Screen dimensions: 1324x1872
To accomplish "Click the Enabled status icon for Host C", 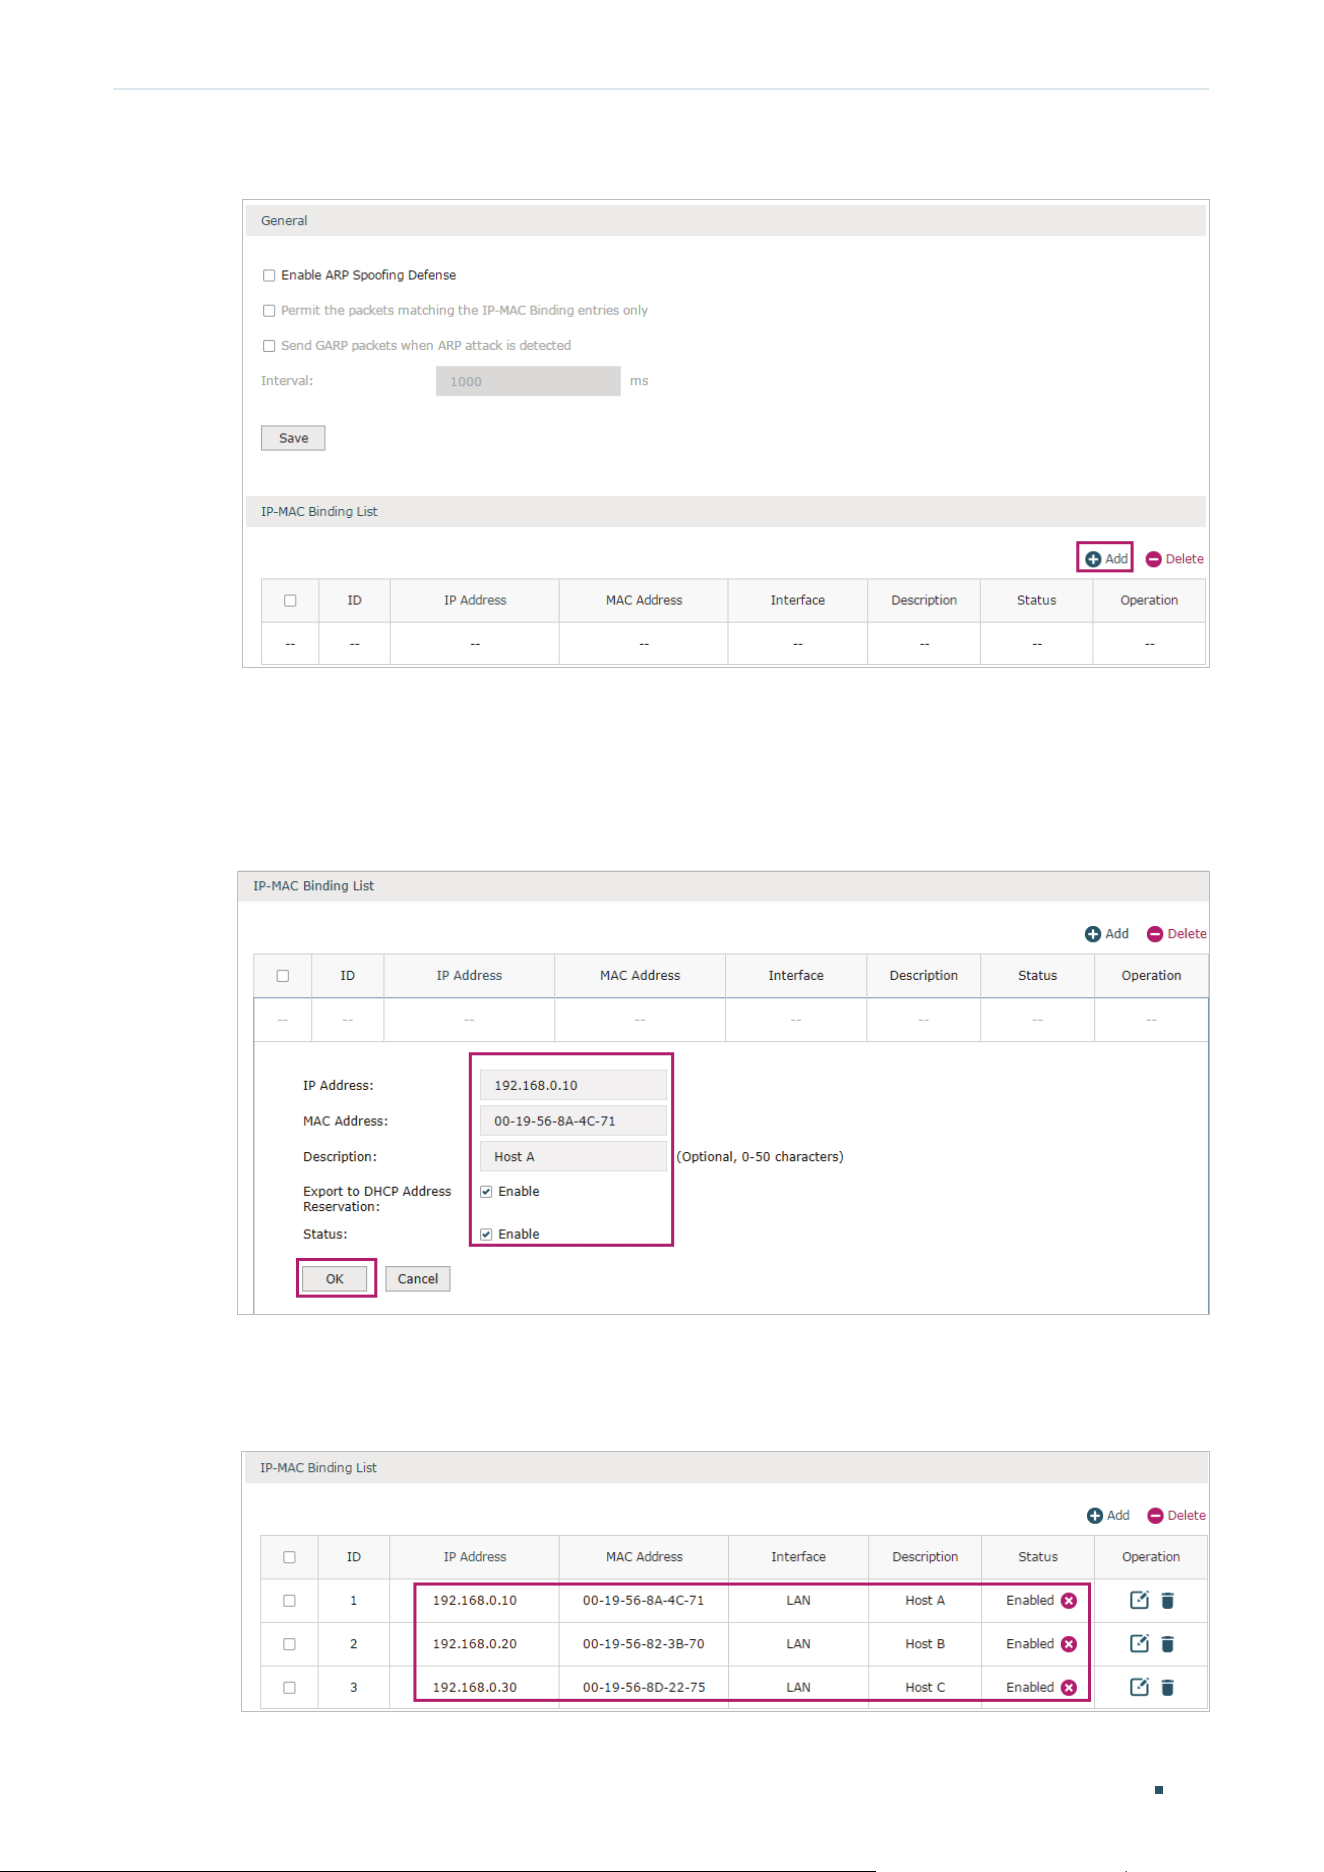I will [1069, 1688].
